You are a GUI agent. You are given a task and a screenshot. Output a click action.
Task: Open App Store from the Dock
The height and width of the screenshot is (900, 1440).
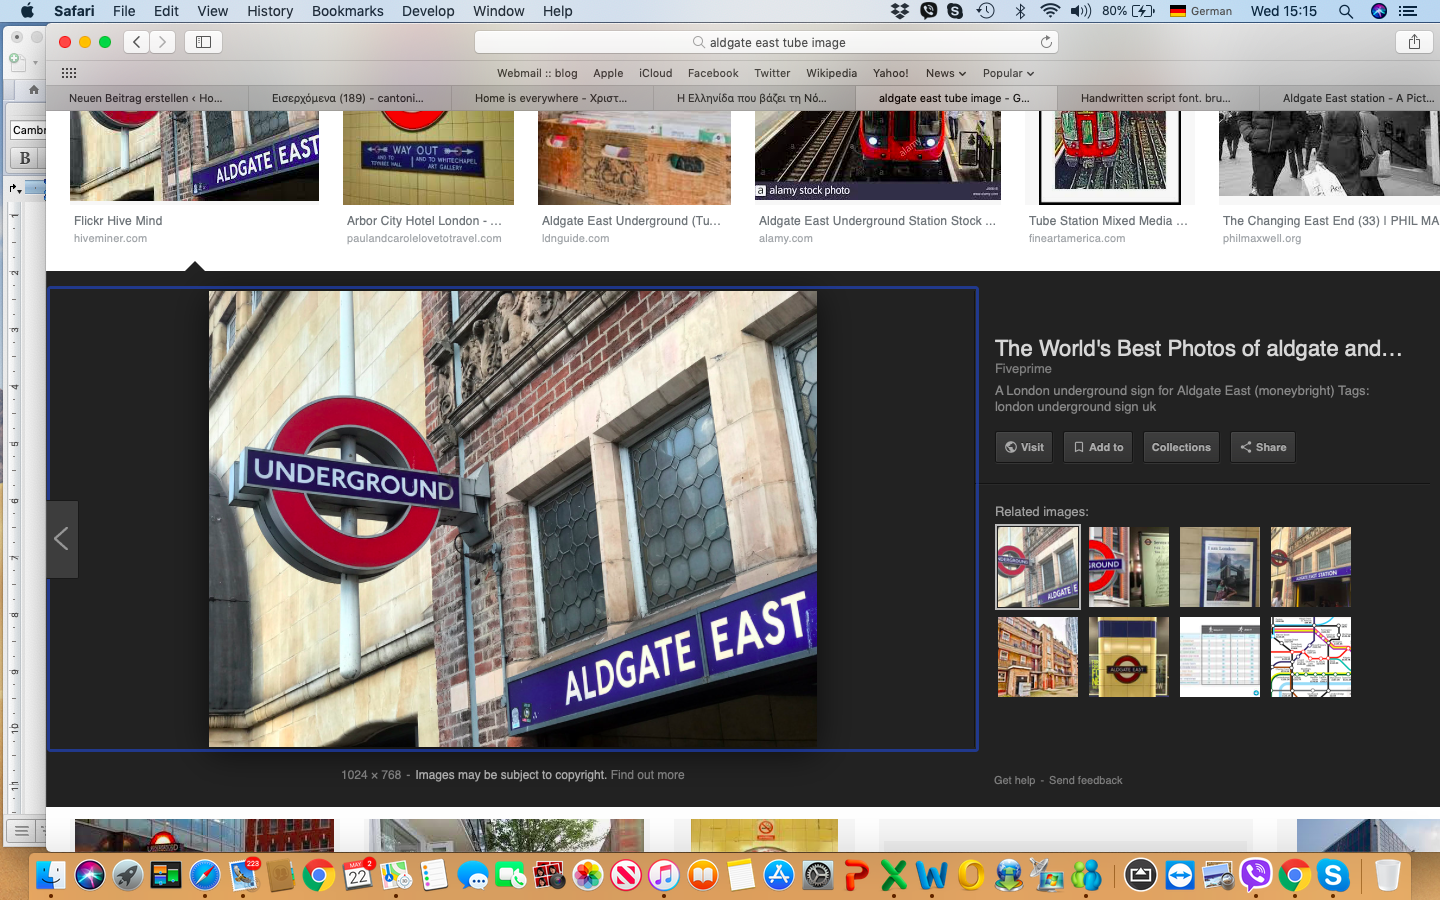click(x=779, y=876)
